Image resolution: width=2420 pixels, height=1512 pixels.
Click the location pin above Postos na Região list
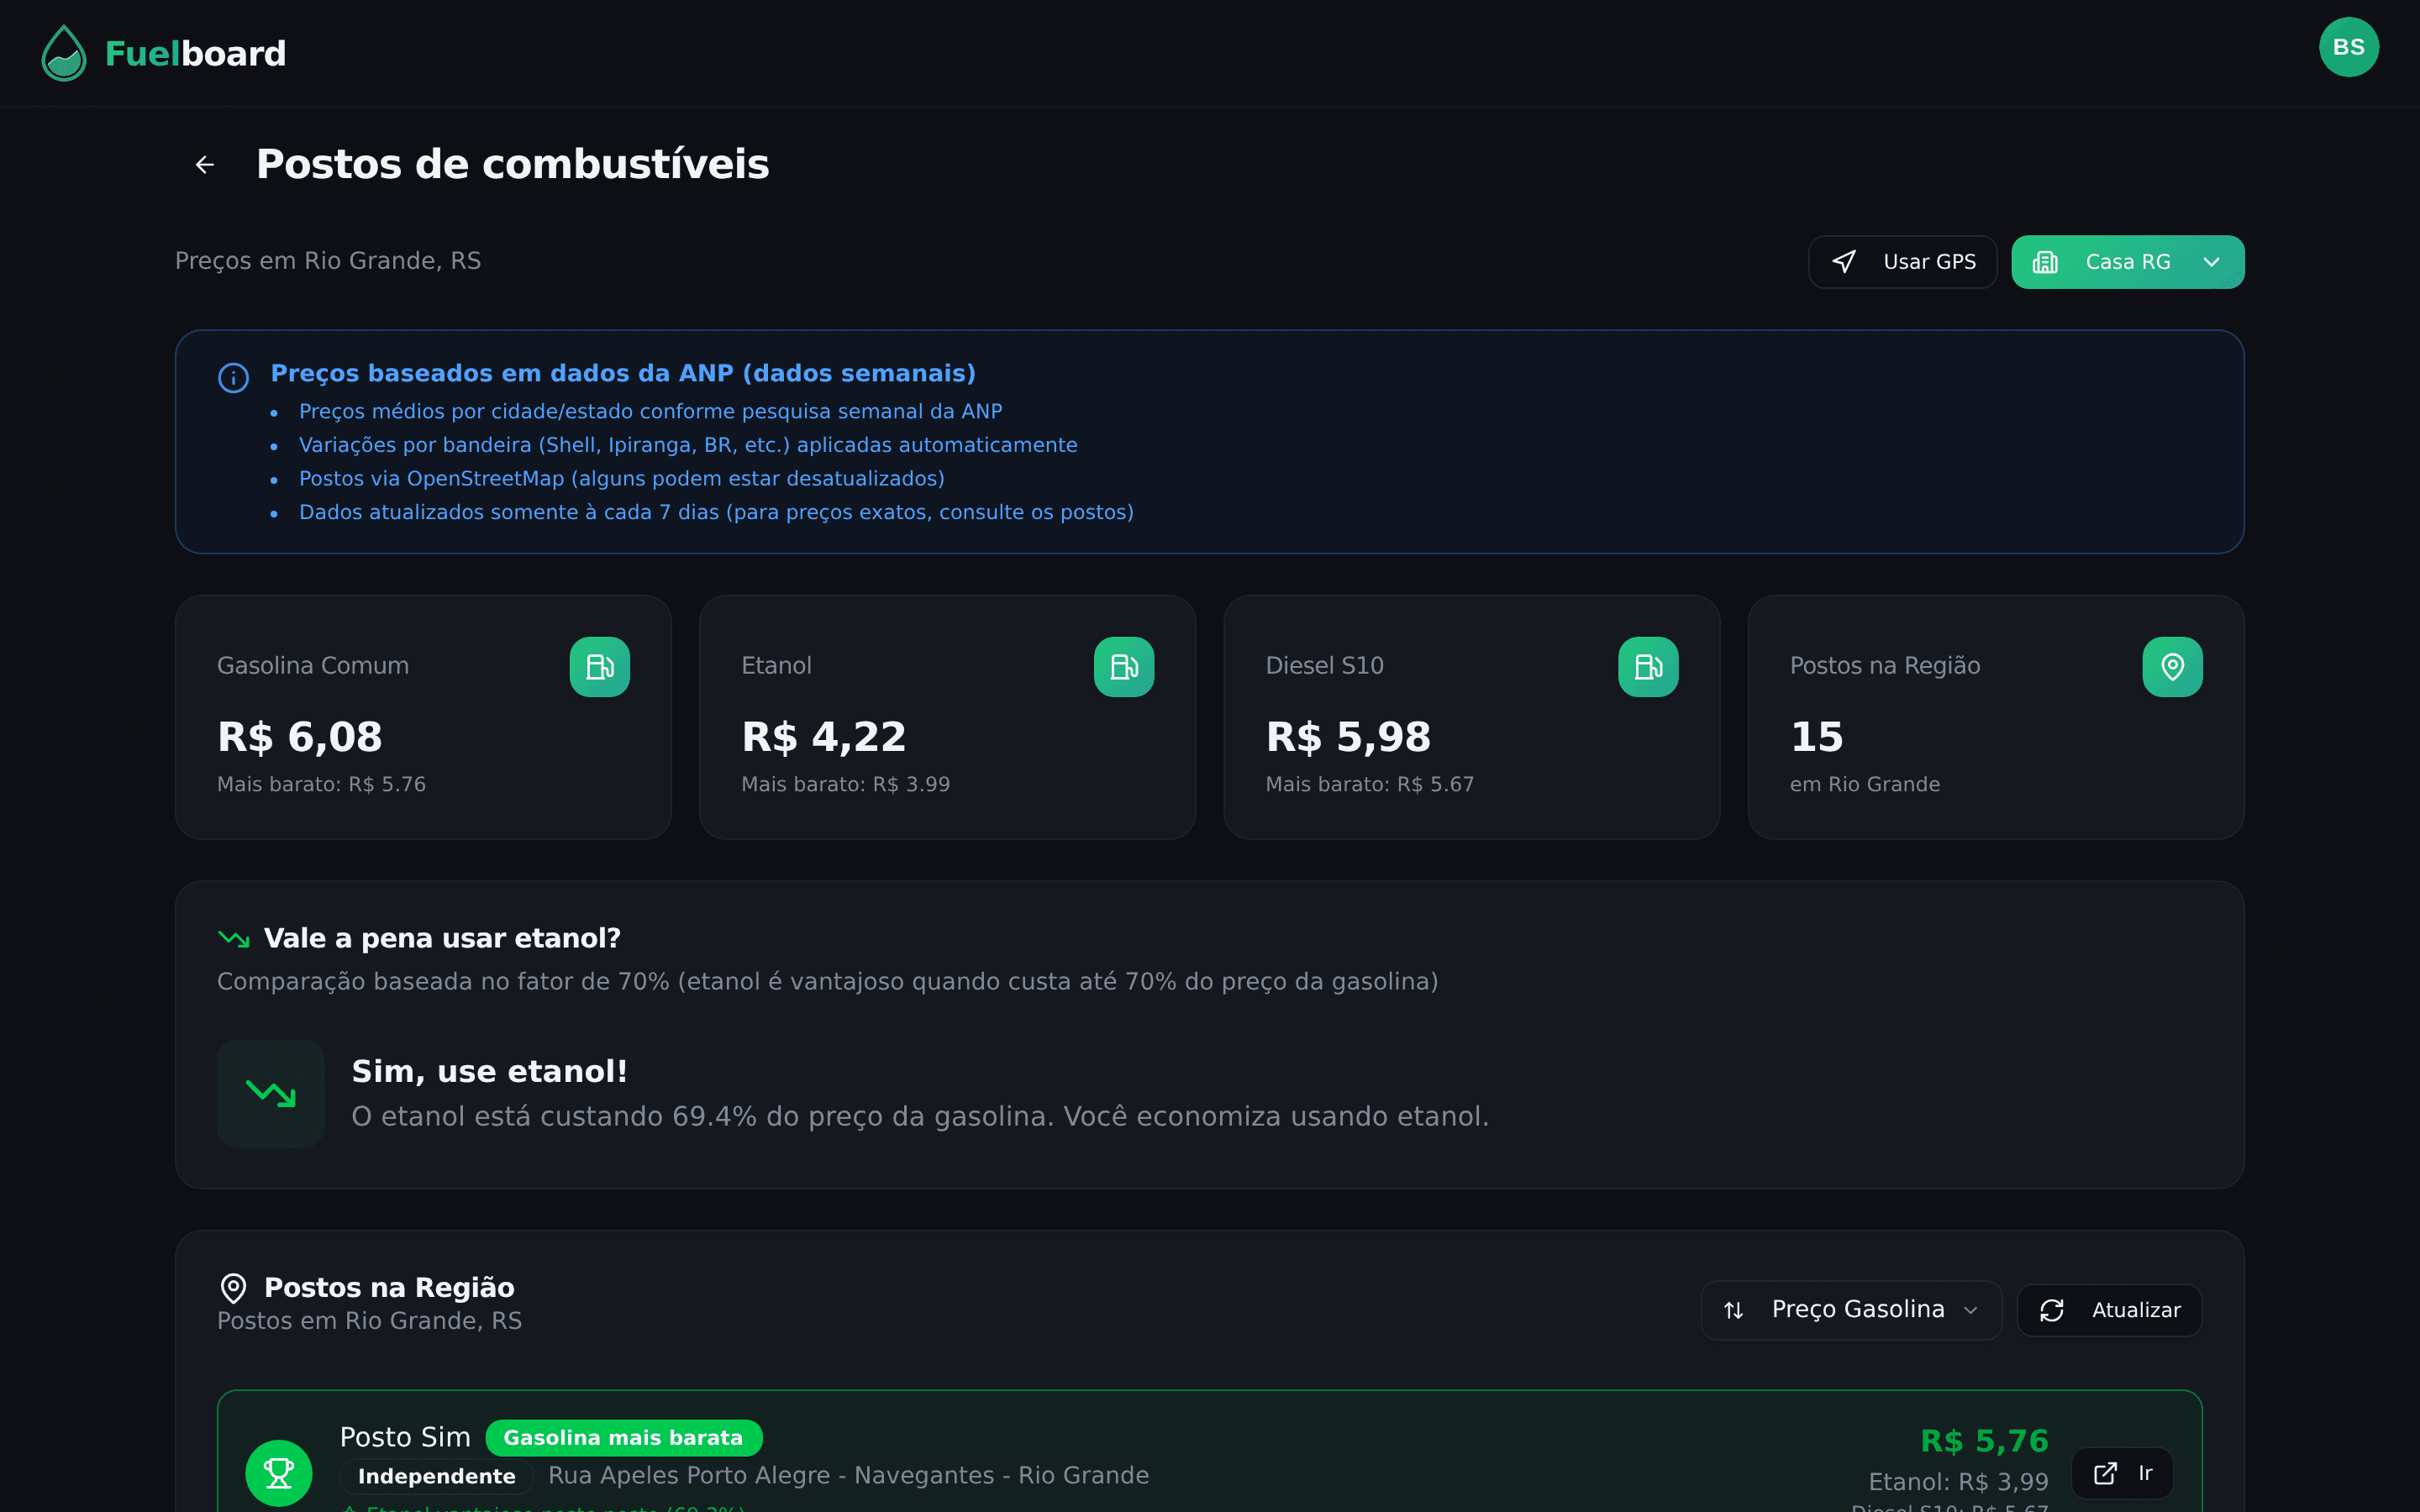pos(233,1287)
